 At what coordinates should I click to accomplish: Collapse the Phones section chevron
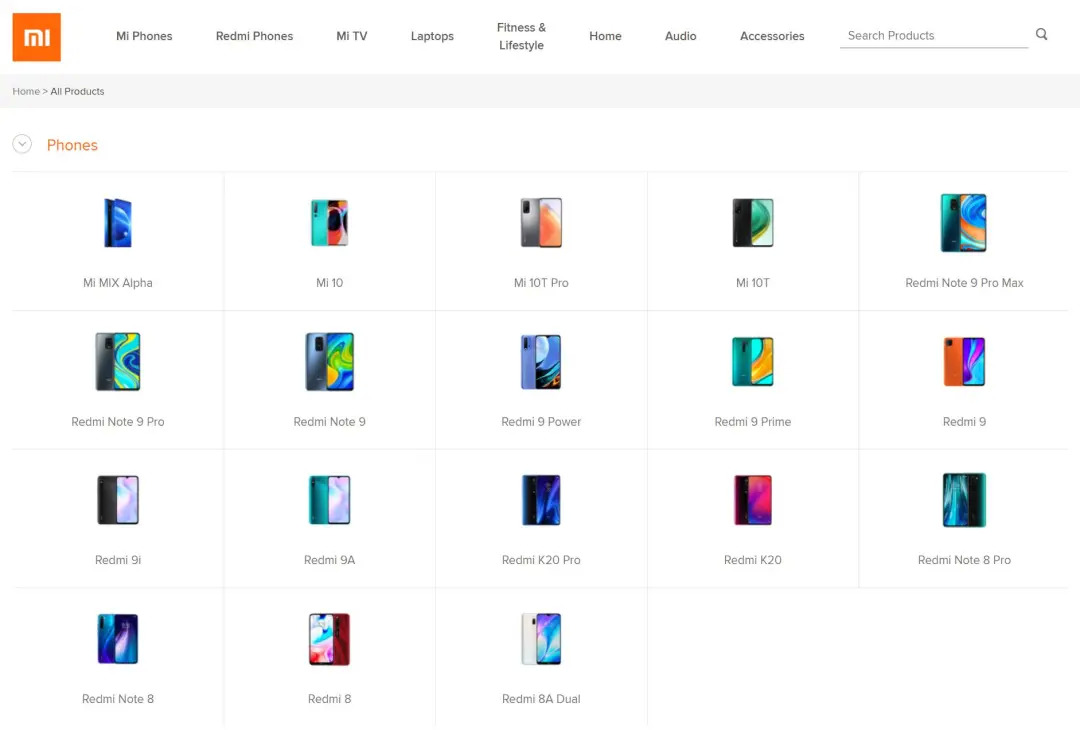click(x=22, y=144)
